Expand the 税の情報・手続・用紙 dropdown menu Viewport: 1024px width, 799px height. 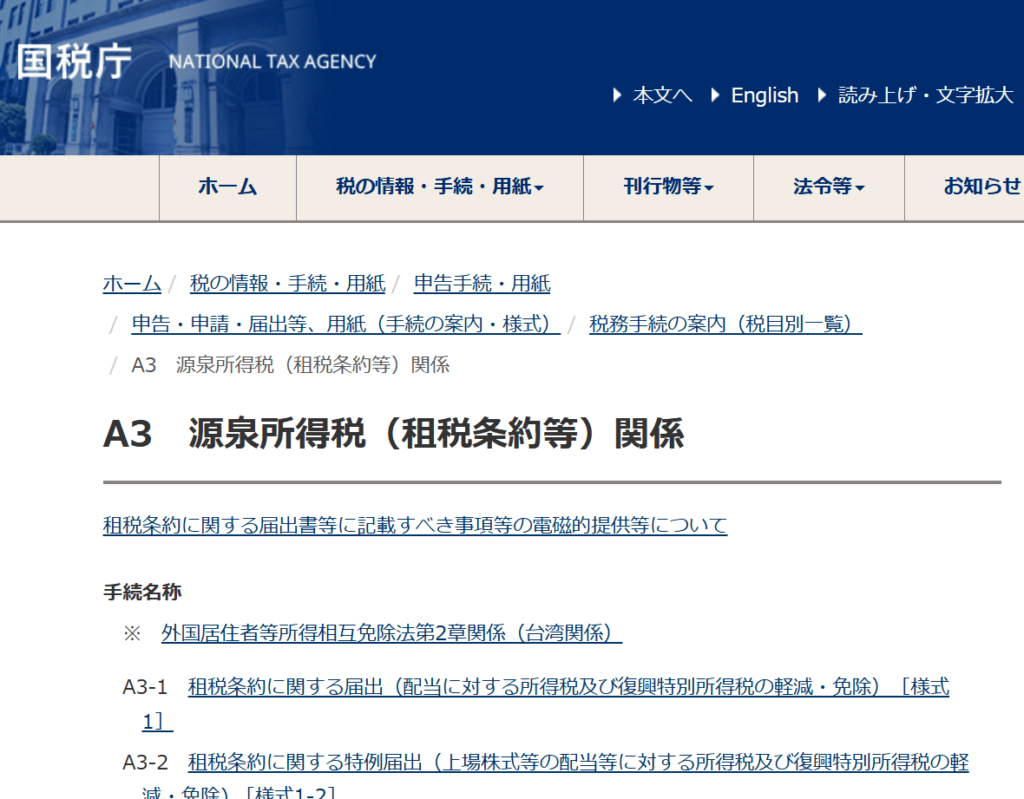click(x=439, y=187)
